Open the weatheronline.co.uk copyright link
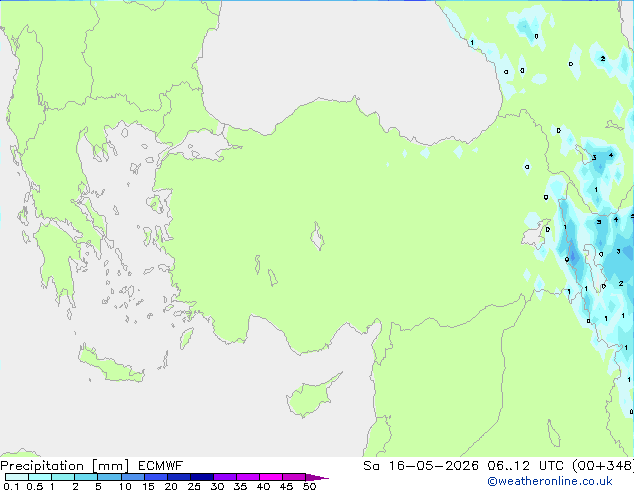 point(549,481)
